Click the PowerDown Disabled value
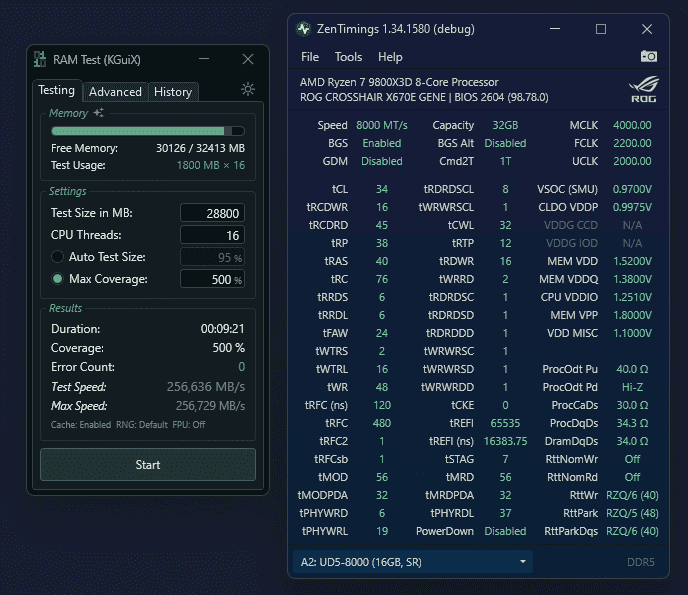This screenshot has width=688, height=595. point(505,531)
